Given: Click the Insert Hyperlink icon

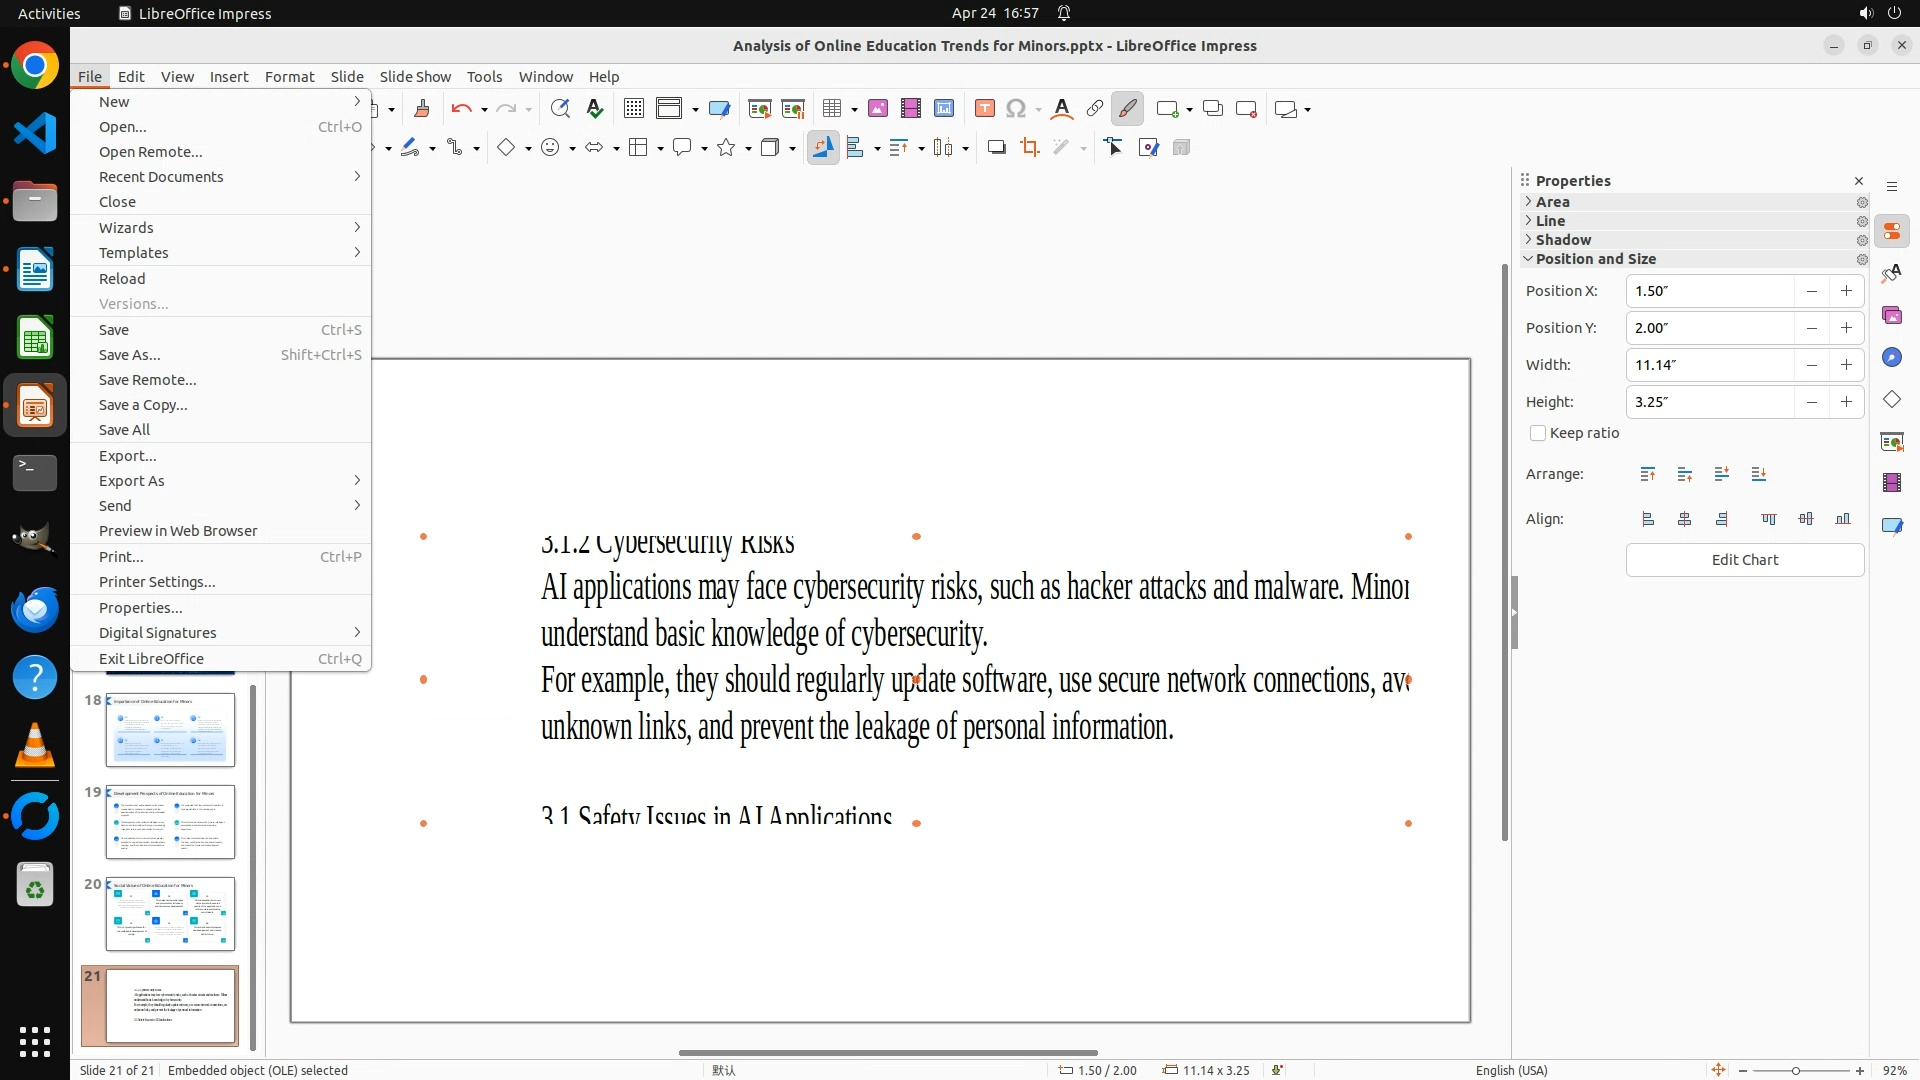Looking at the screenshot, I should (1095, 109).
